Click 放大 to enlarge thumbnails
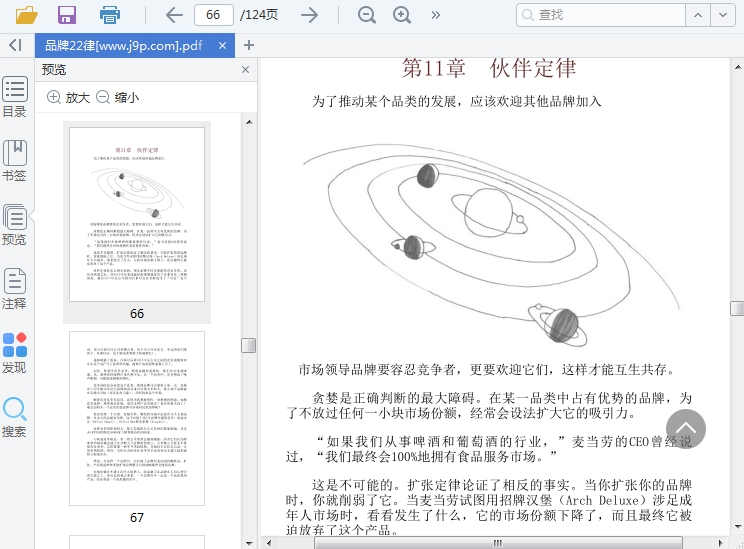744x549 pixels. 68,97
